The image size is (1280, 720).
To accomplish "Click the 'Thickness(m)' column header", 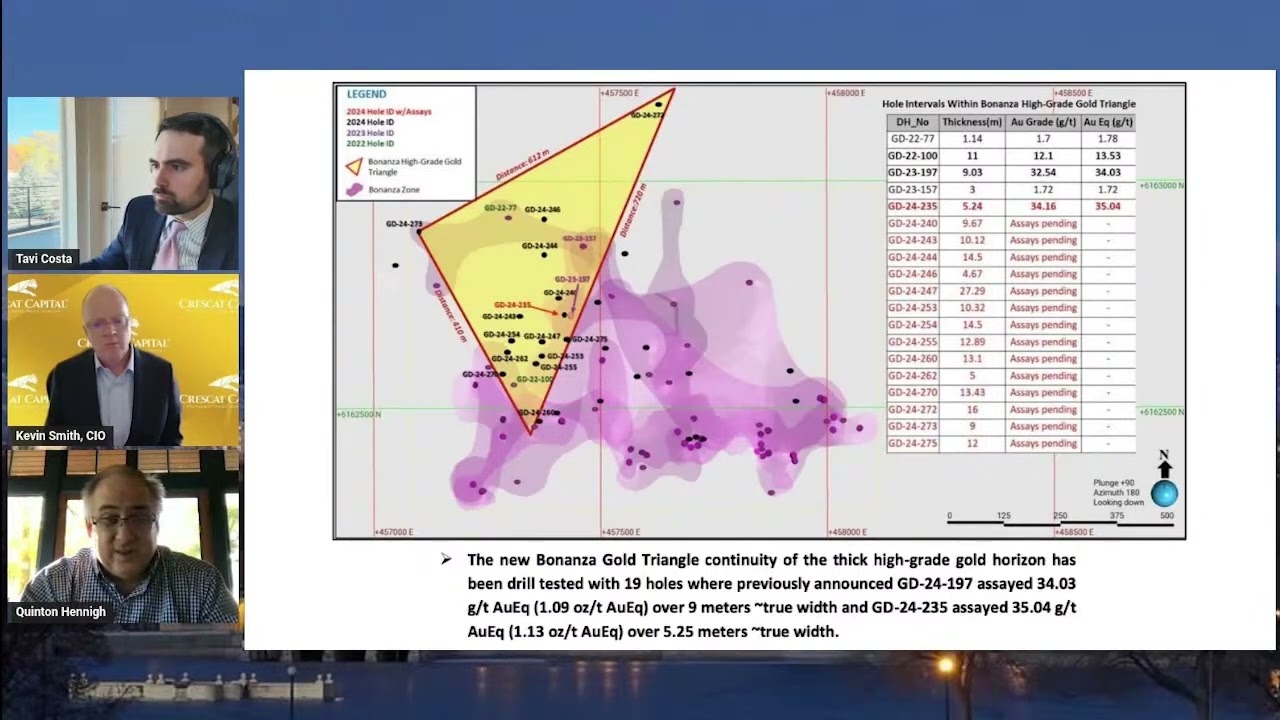I will [x=971, y=122].
